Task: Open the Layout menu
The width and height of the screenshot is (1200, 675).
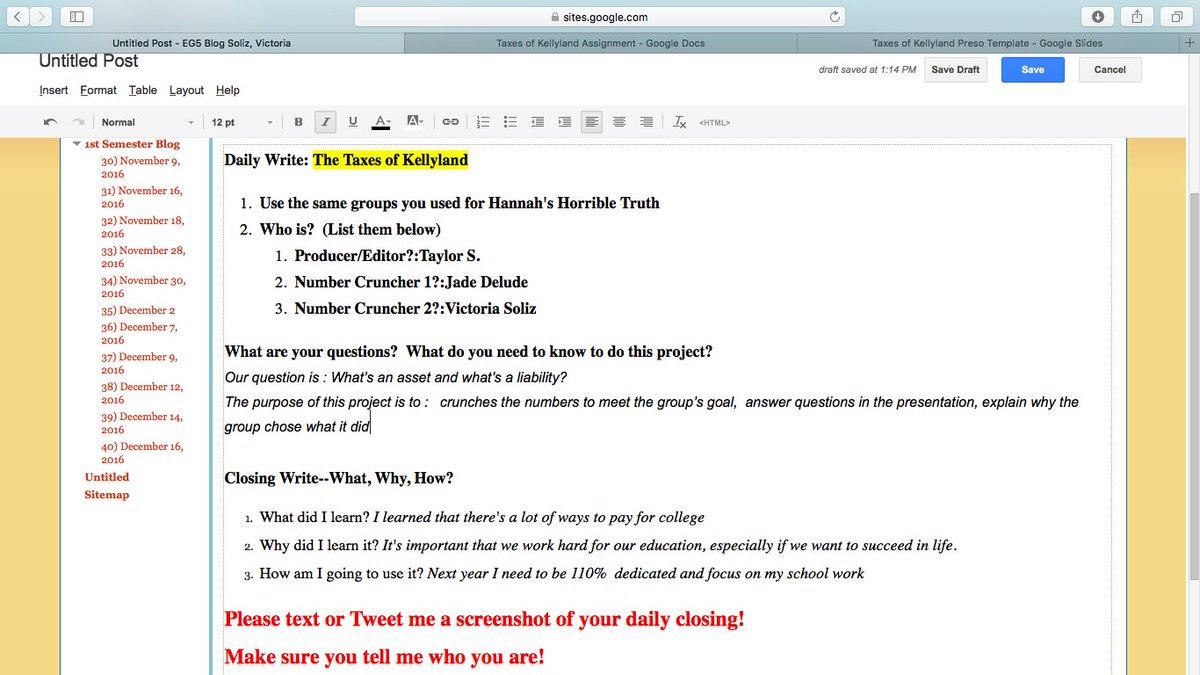Action: tap(186, 90)
